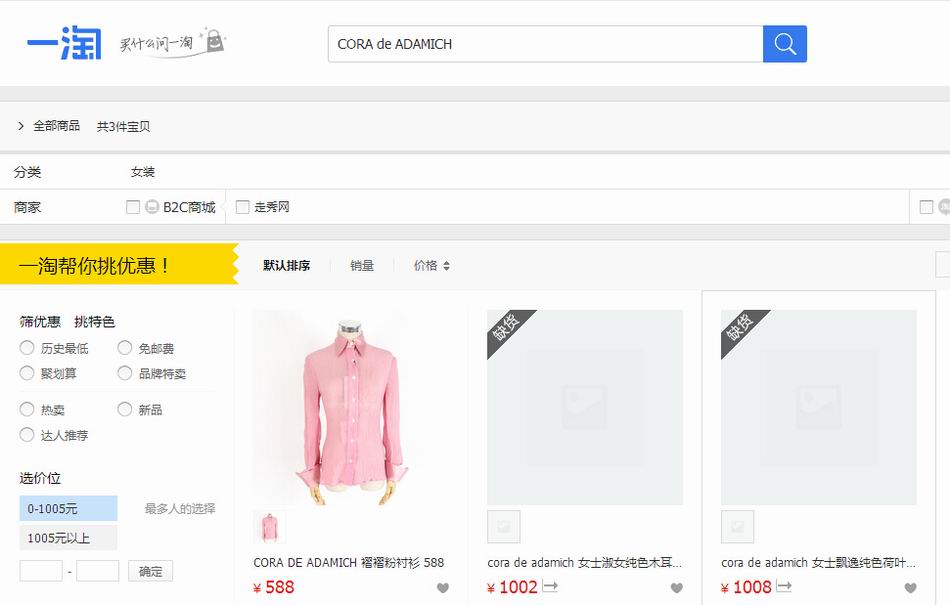The width and height of the screenshot is (950, 605).
Task: Click the arrow icon beside price 1008
Action: coord(784,586)
